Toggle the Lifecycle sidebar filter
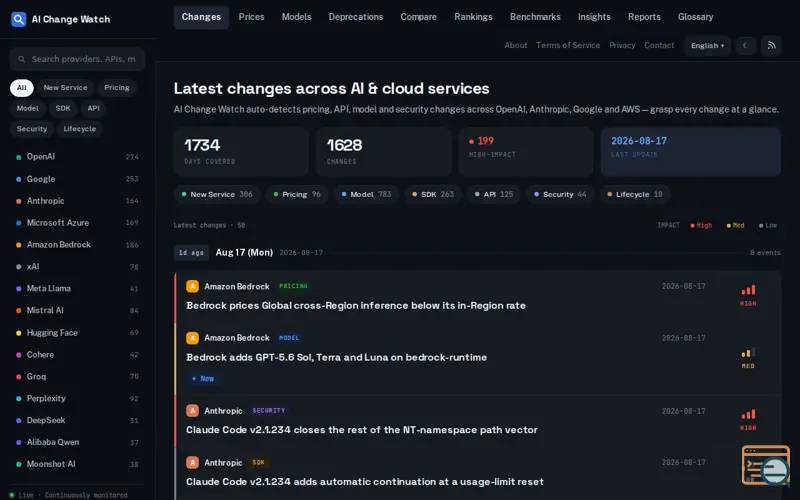Screen dimensions: 800x500 [x=80, y=129]
